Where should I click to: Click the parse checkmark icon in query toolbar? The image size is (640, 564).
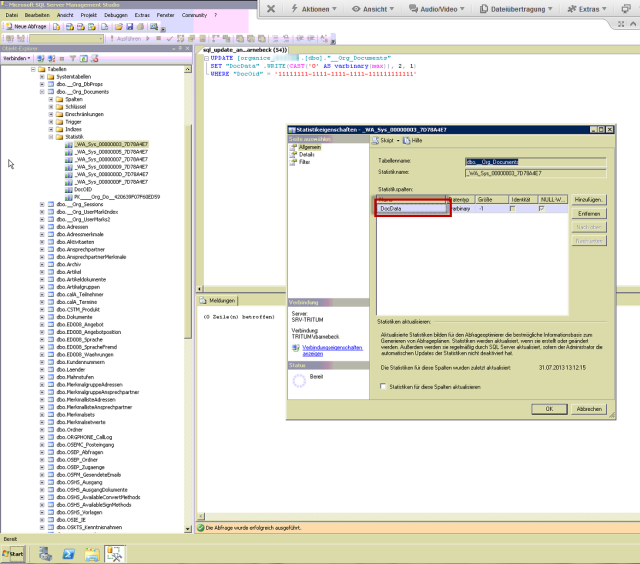pyautogui.click(x=170, y=39)
